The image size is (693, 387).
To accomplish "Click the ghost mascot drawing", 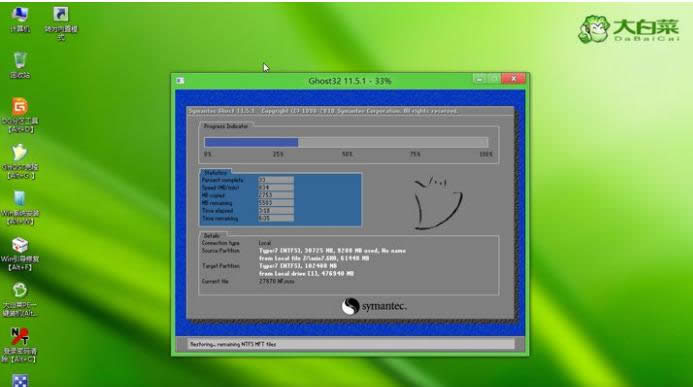I will 438,203.
